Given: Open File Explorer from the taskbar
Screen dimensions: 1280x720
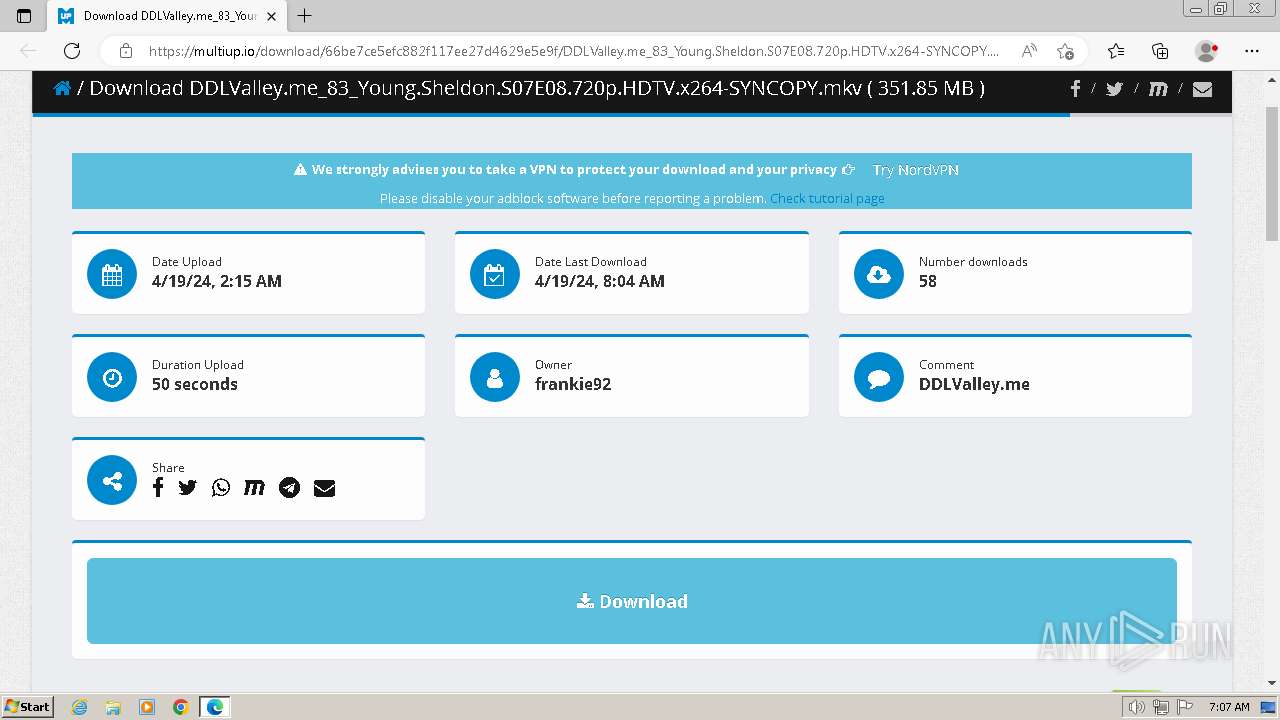Looking at the screenshot, I should [x=113, y=707].
